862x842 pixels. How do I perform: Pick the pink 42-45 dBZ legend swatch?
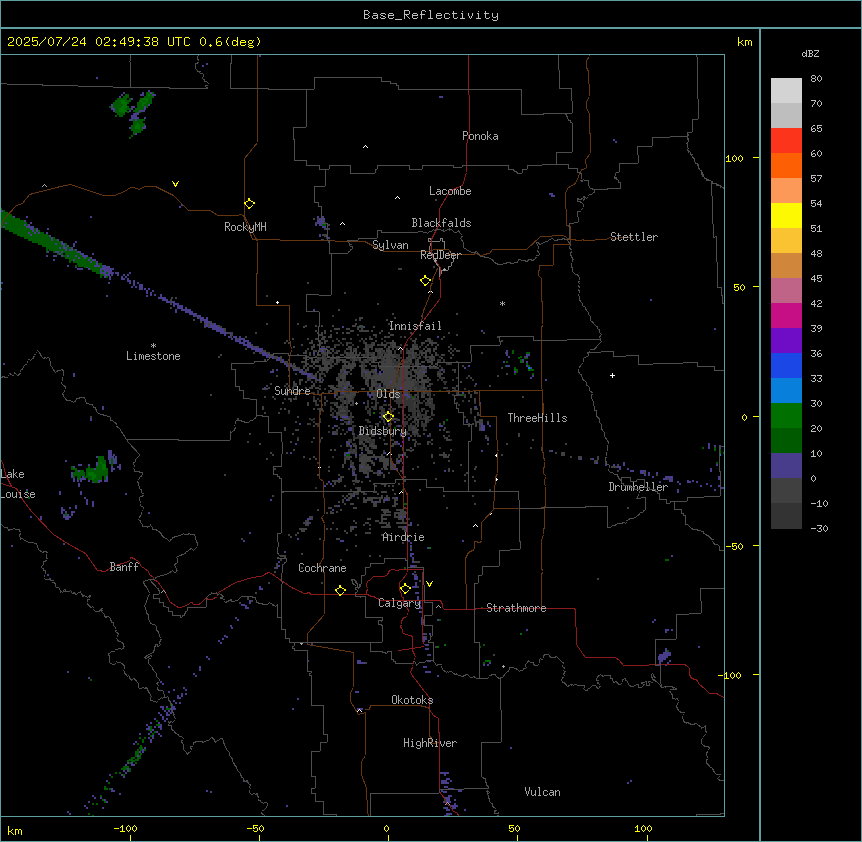tap(786, 291)
